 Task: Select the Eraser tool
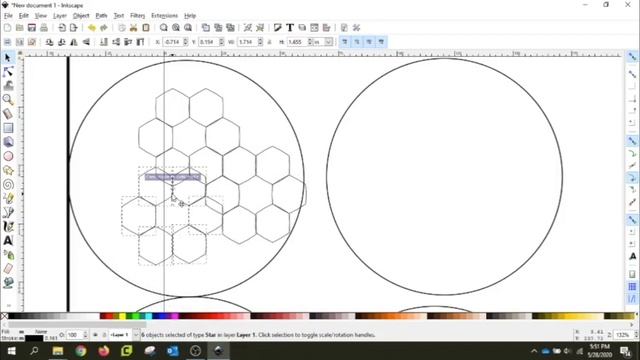pos(8,269)
